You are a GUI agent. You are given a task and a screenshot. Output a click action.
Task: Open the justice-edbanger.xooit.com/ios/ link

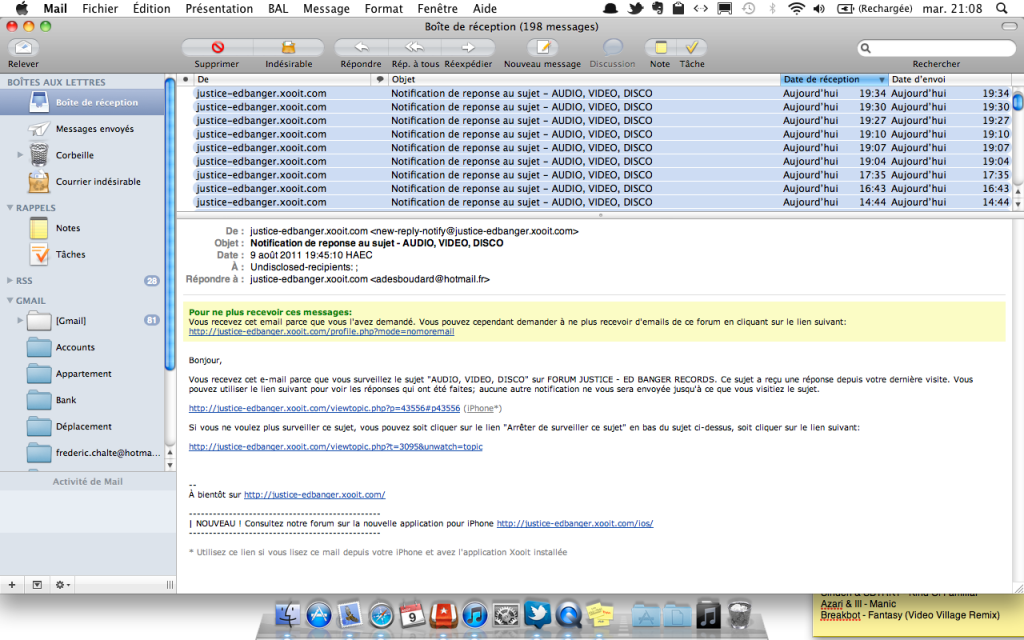575,524
